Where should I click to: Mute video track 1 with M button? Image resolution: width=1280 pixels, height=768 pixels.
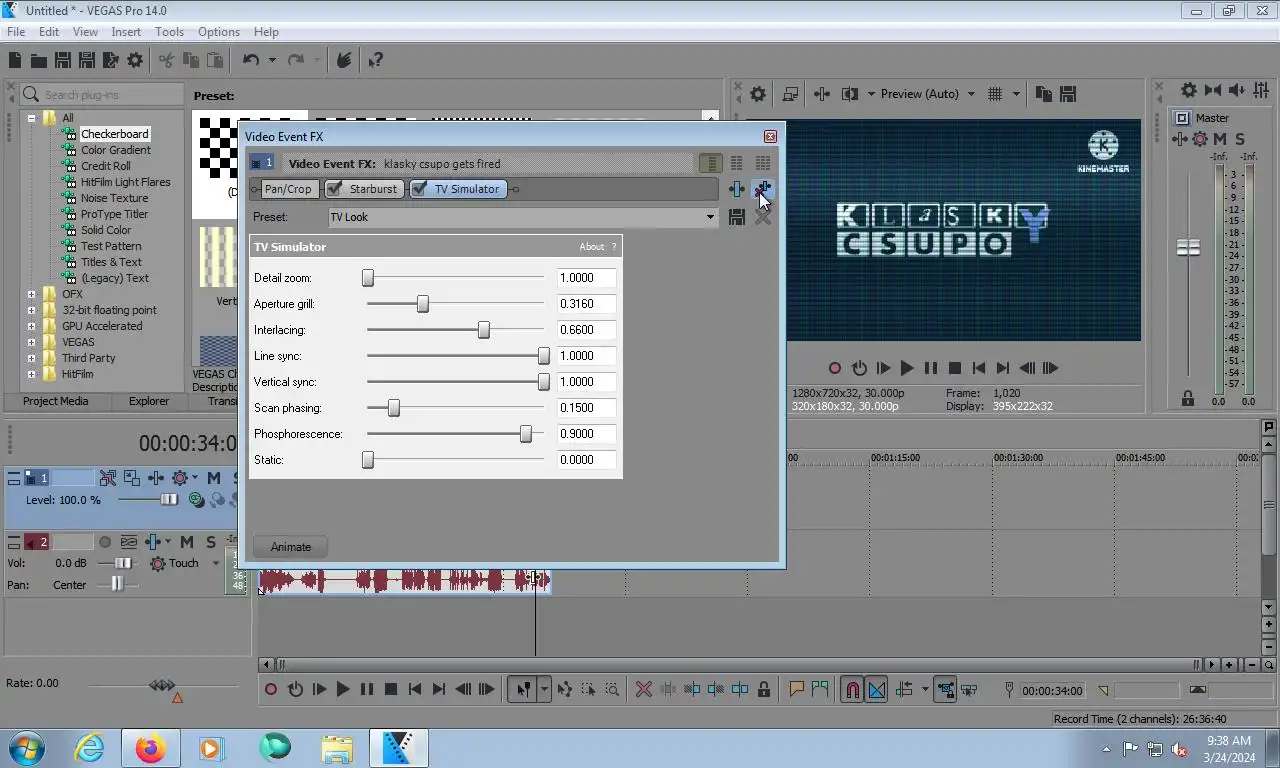[213, 478]
